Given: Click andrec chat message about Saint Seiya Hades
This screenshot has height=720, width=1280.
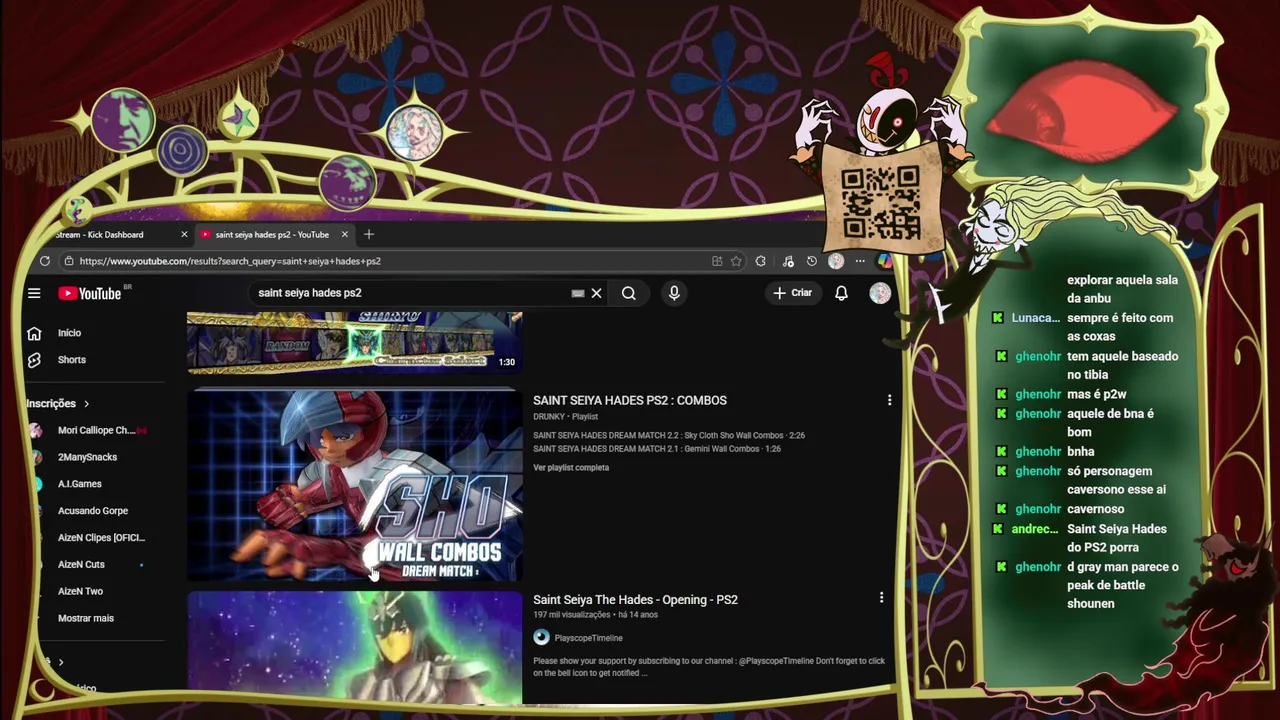Looking at the screenshot, I should pyautogui.click(x=1117, y=538).
